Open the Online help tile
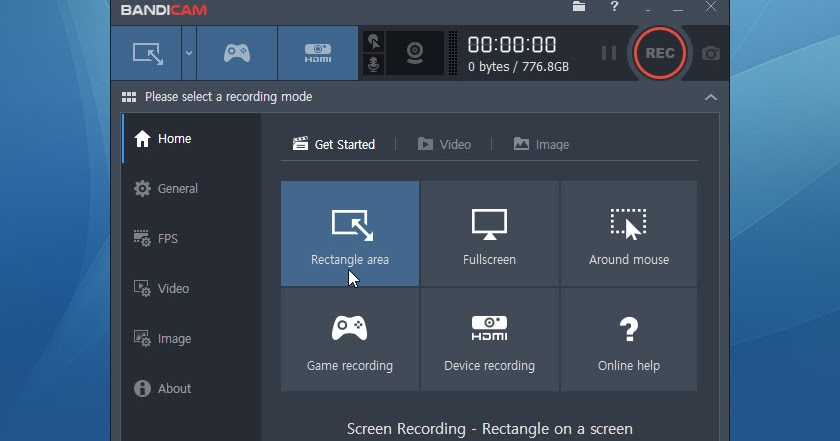Viewport: 840px width, 441px height. pos(629,340)
